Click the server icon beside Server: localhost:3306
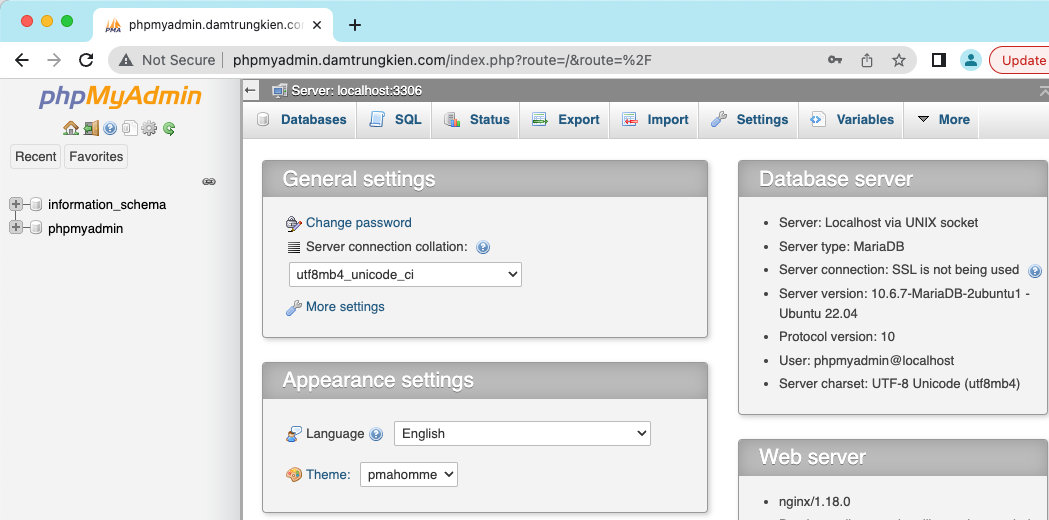The width and height of the screenshot is (1049, 520). 280,90
